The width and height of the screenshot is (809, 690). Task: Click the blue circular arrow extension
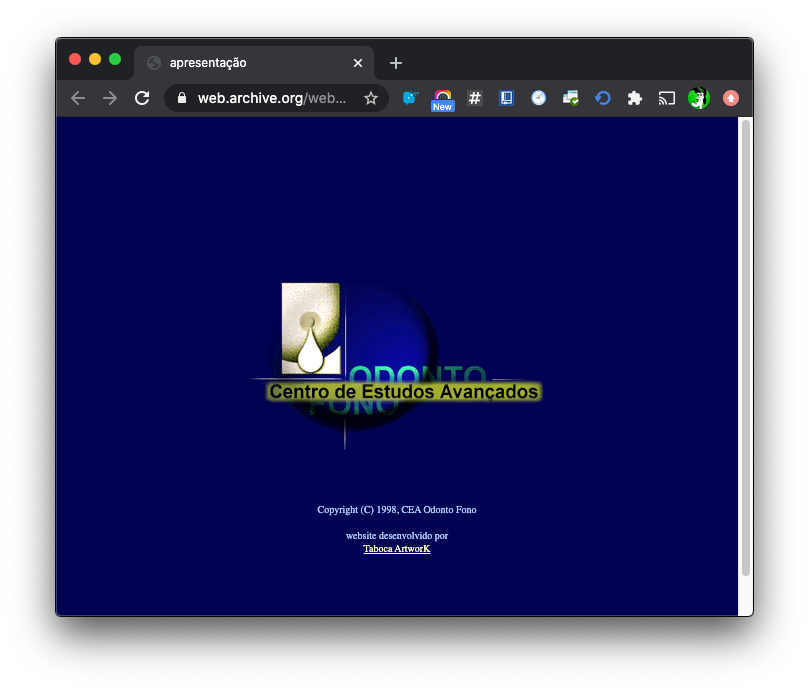pos(602,98)
